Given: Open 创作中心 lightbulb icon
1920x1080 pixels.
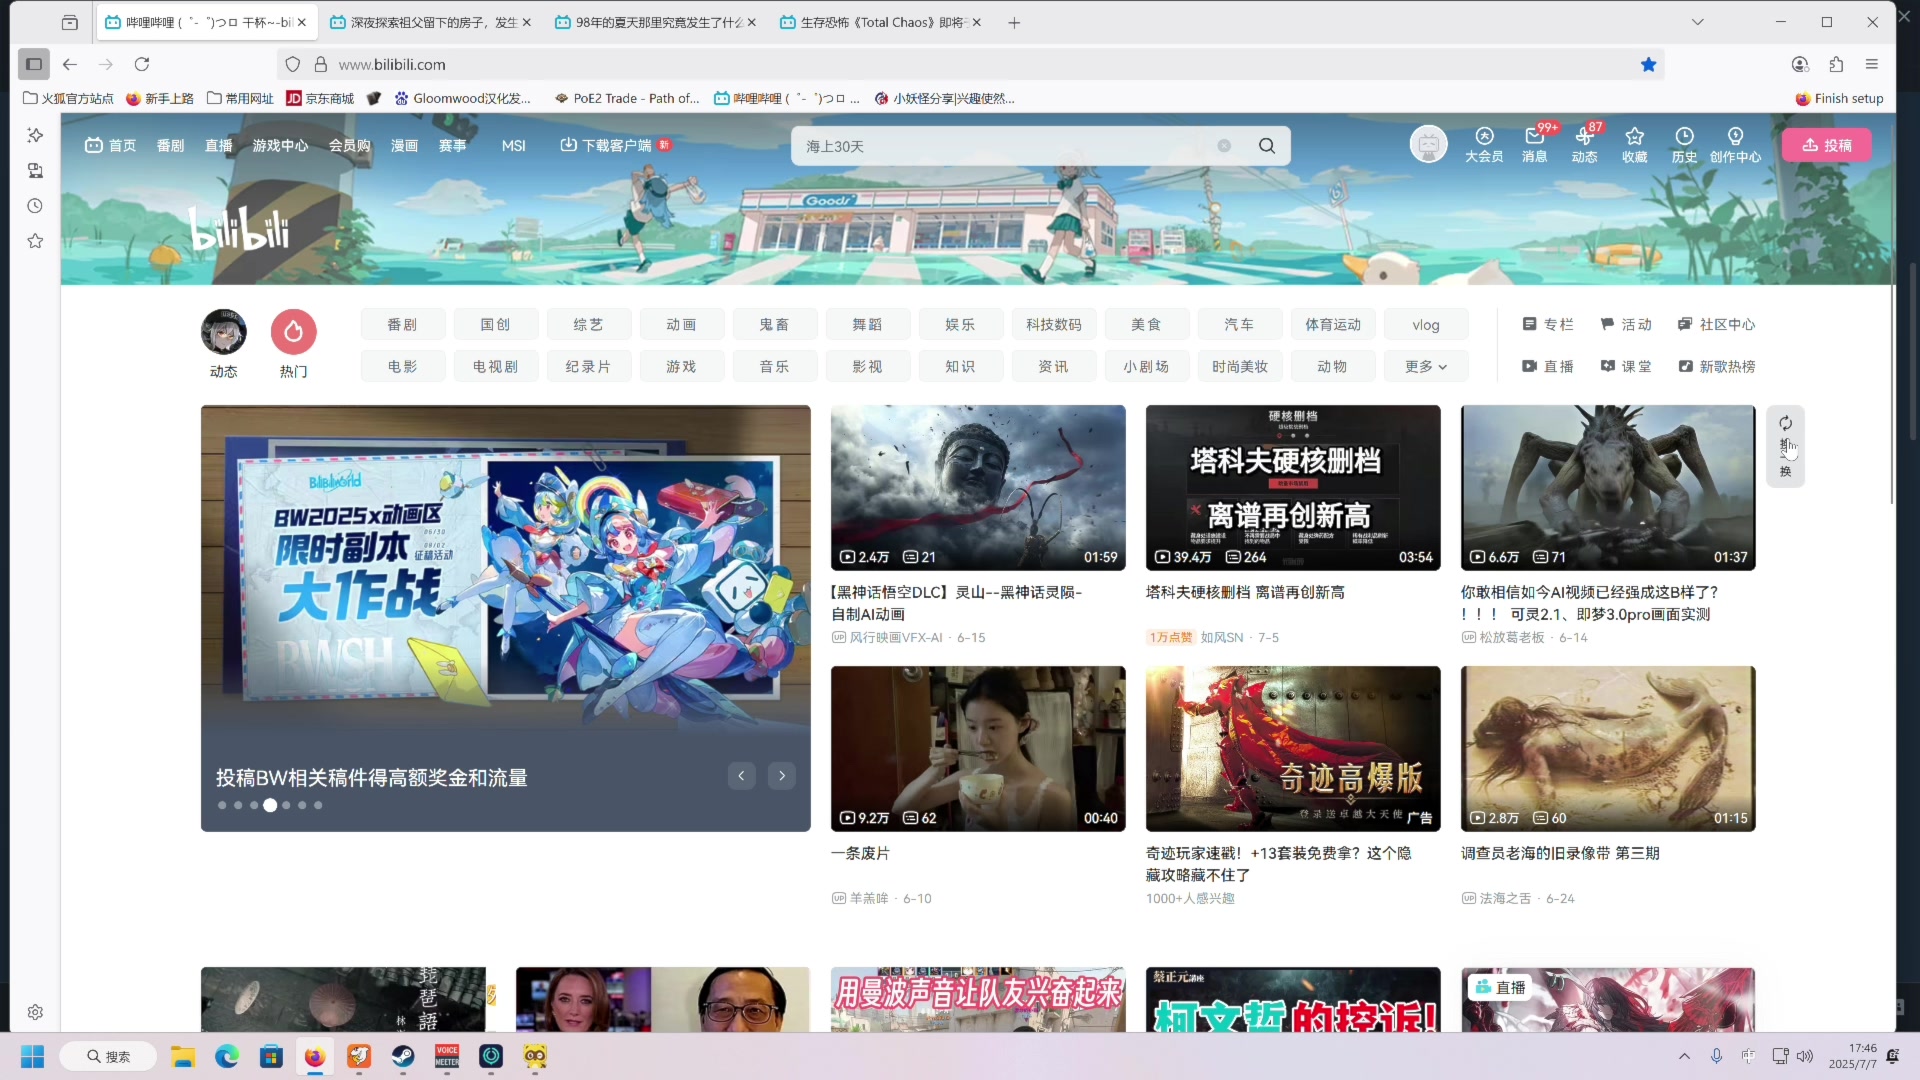Looking at the screenshot, I should tap(1735, 145).
